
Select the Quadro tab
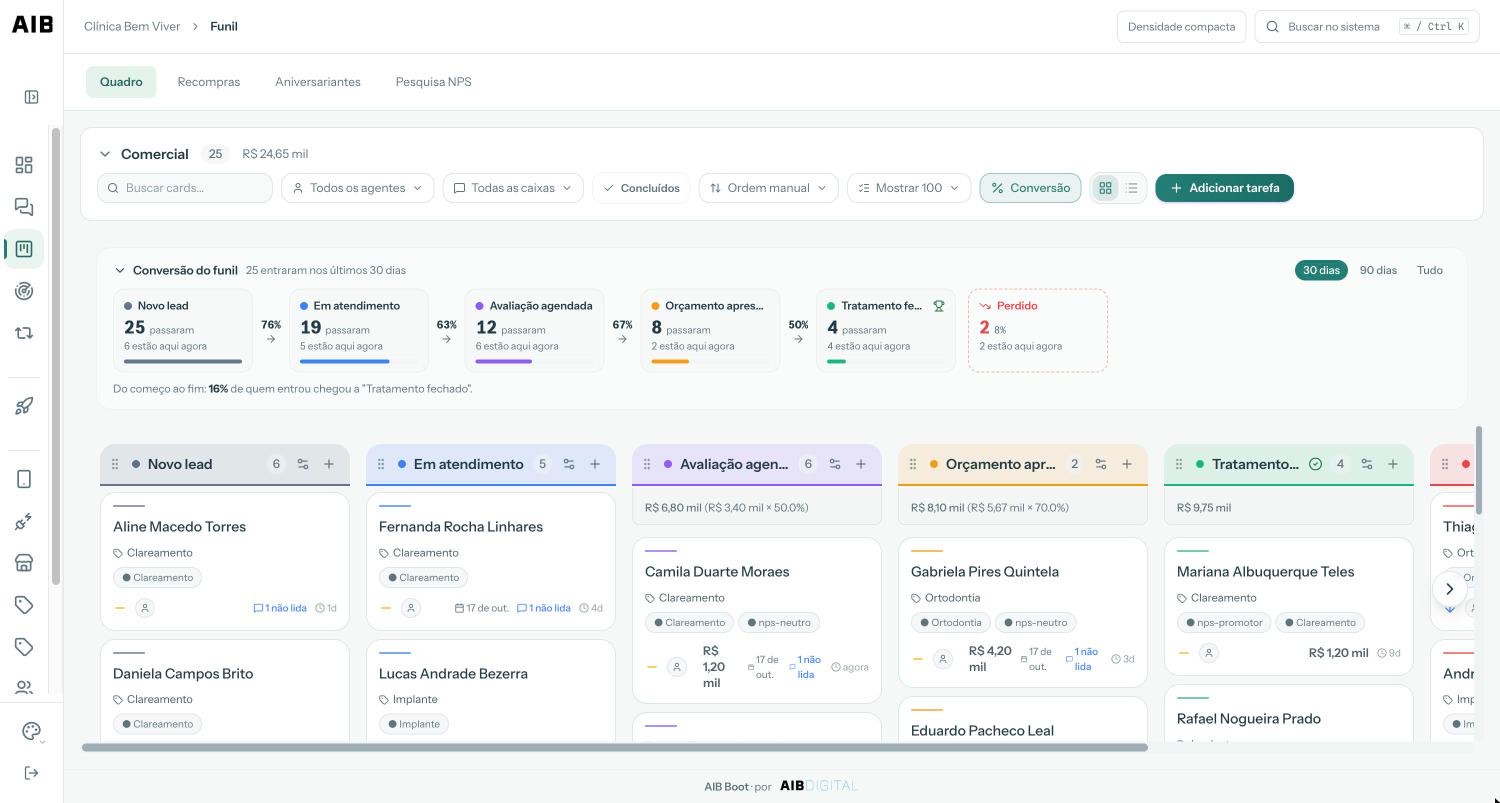(x=121, y=82)
